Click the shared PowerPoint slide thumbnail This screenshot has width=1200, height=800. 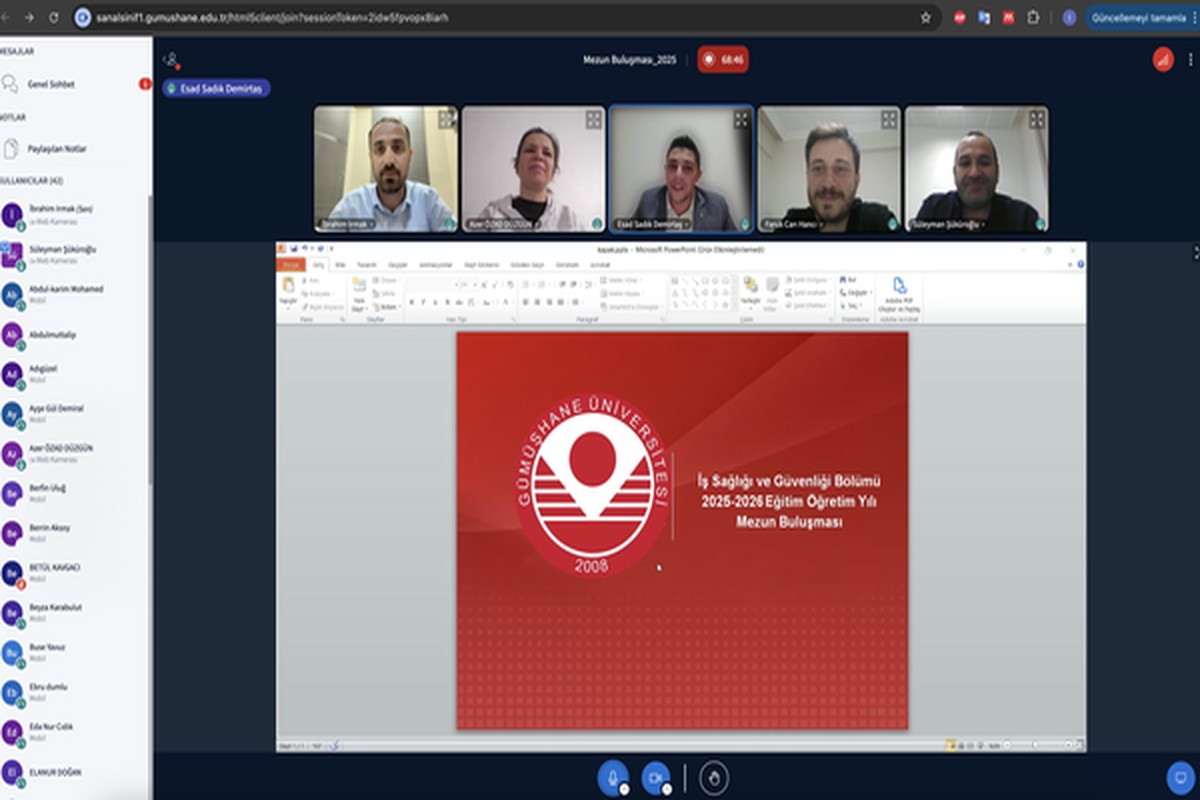[682, 530]
